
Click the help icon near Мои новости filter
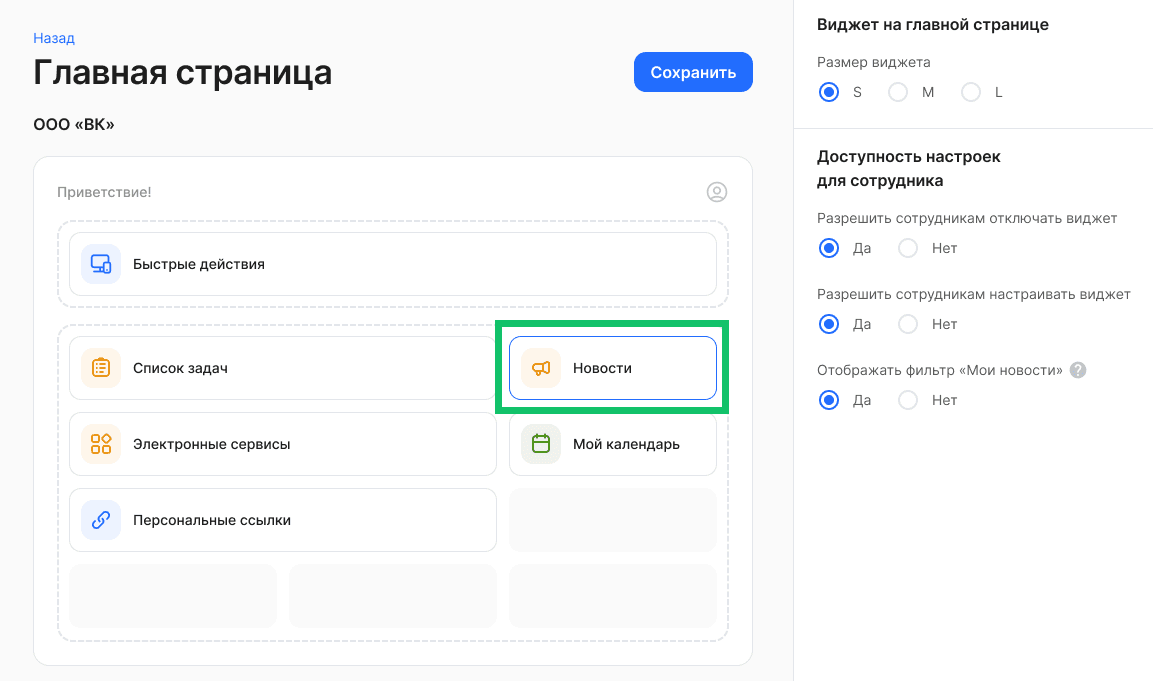1078,370
